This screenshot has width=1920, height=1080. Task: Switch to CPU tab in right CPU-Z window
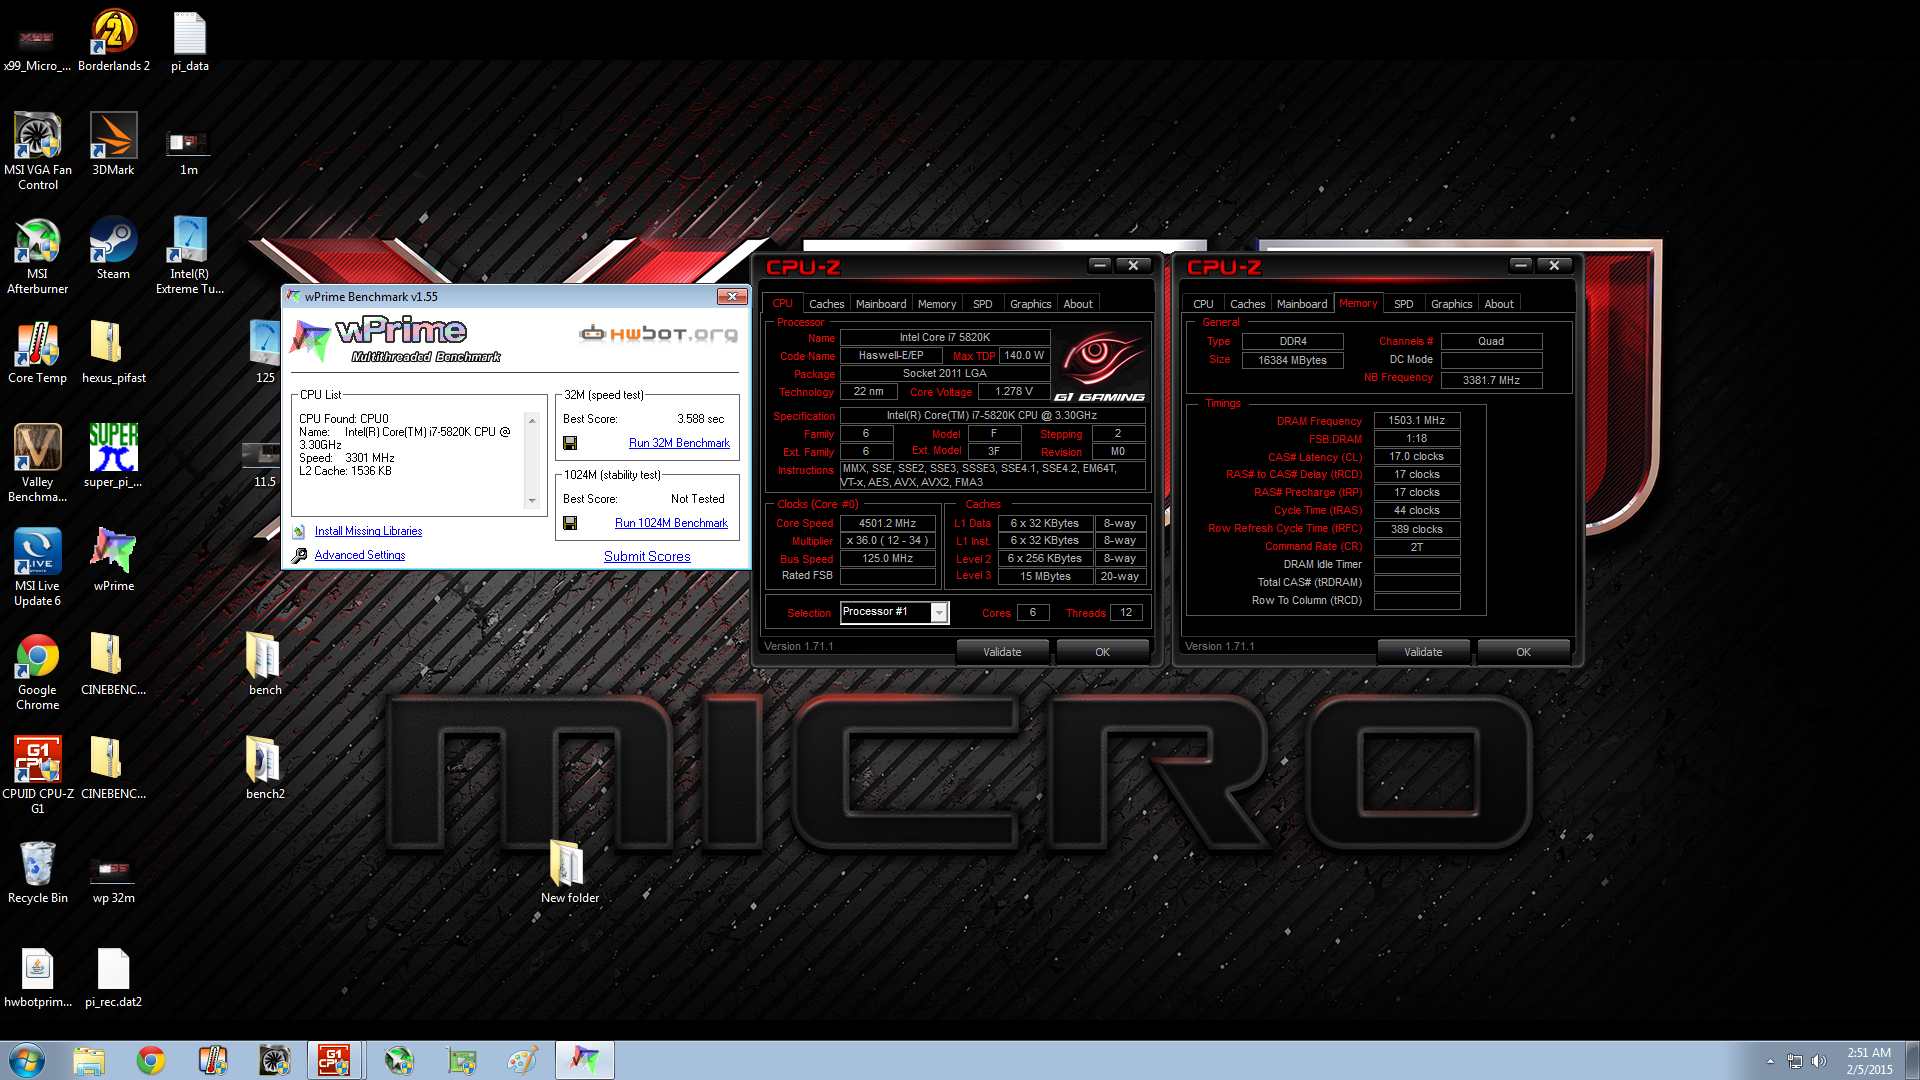(x=1203, y=304)
